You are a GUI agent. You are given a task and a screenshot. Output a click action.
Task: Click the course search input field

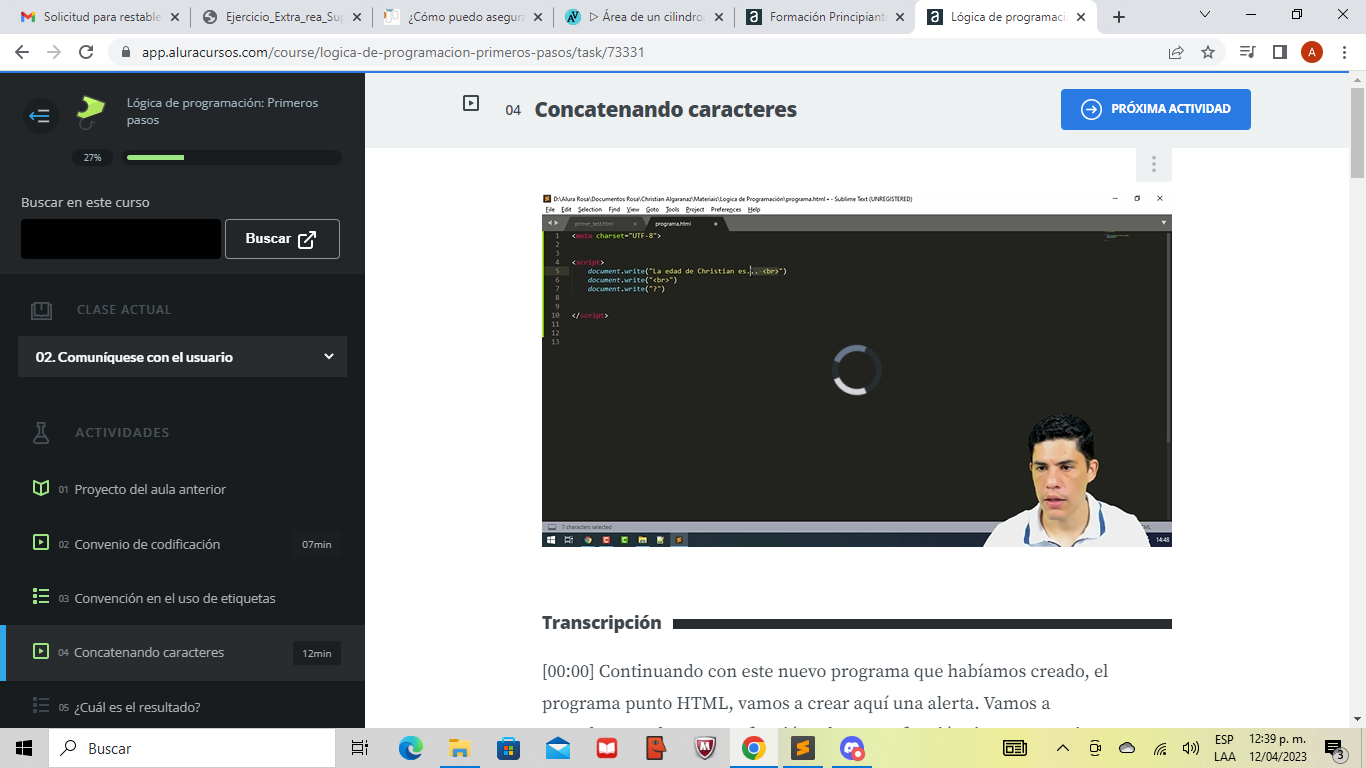point(121,239)
